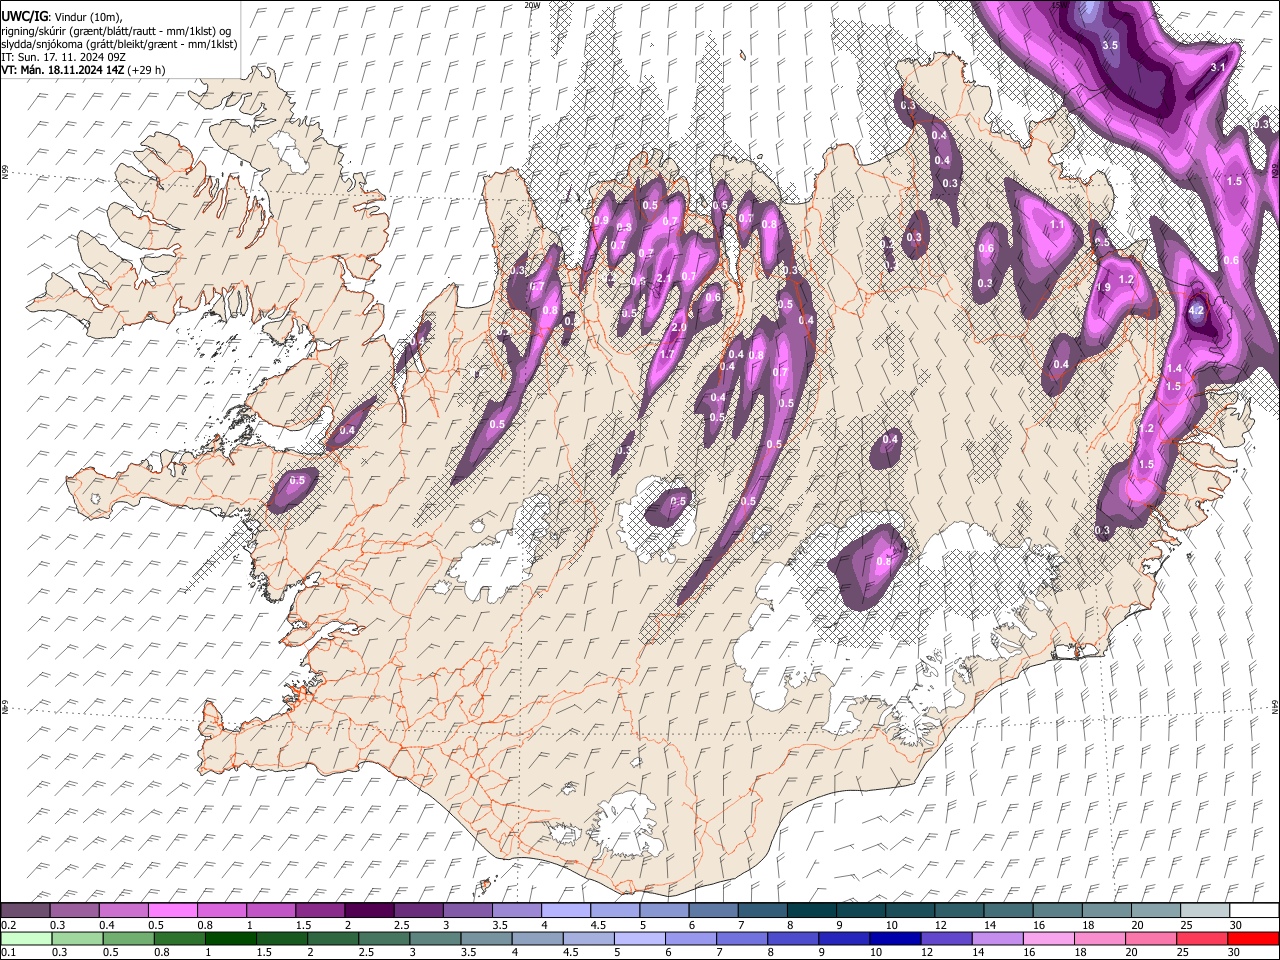
Task: Click the 4.2 precipitation value on the map
Action: (1196, 310)
